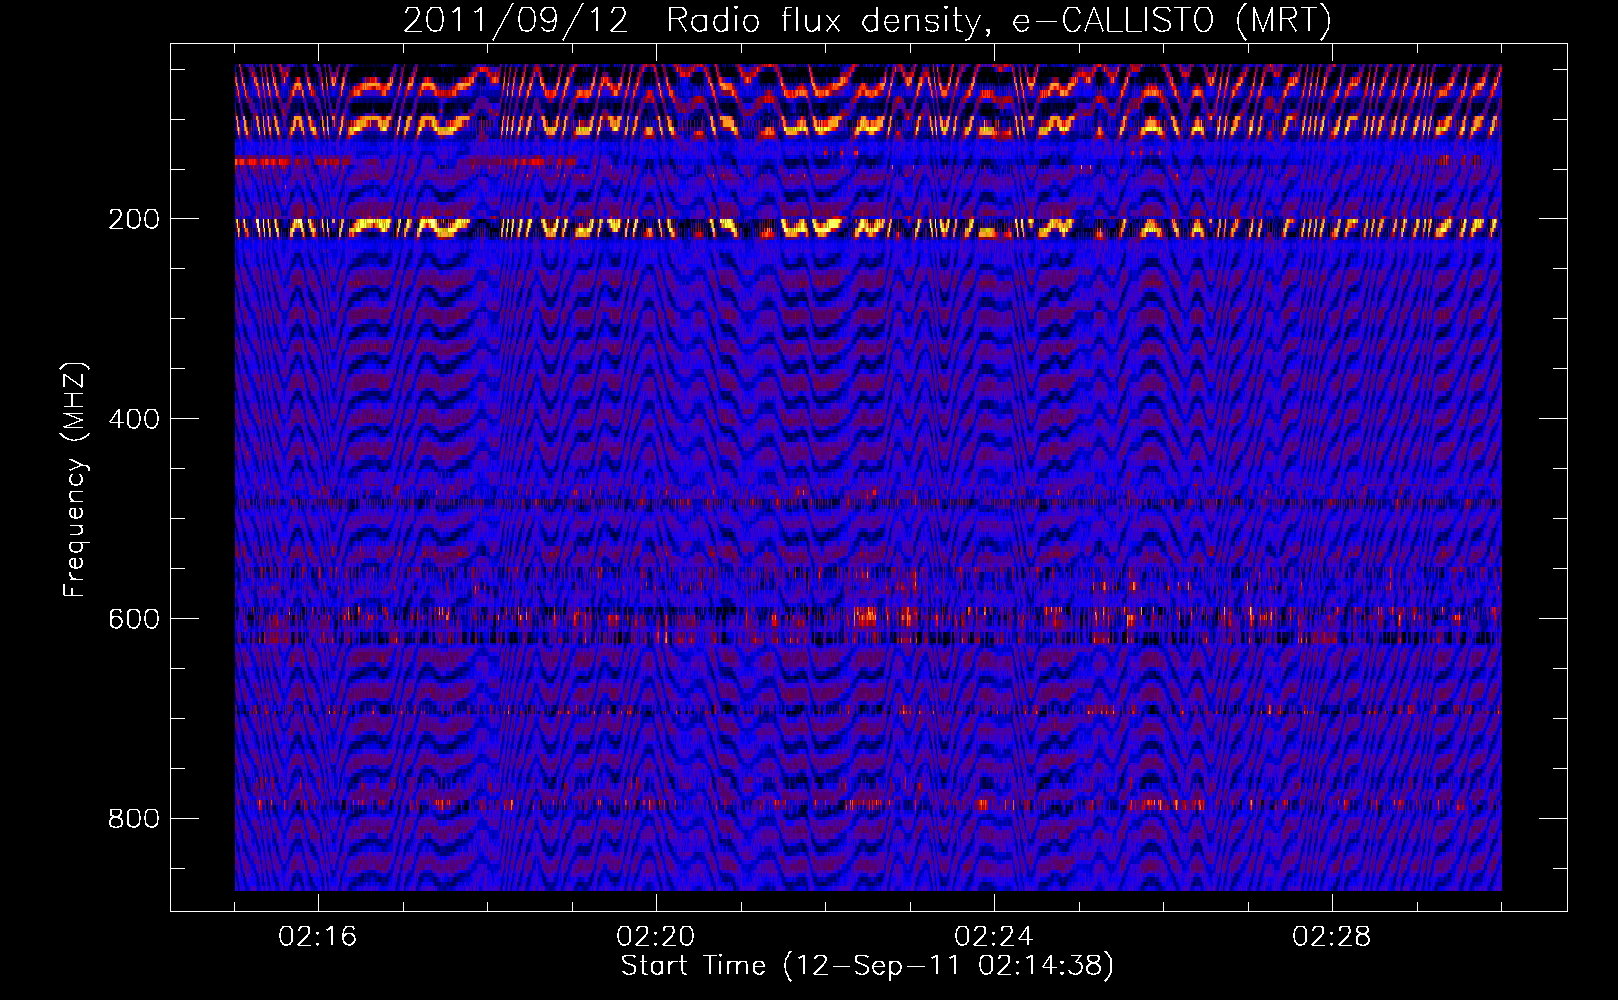Click the "02:16" time tick label
1618x1000 pixels.
tap(318, 937)
